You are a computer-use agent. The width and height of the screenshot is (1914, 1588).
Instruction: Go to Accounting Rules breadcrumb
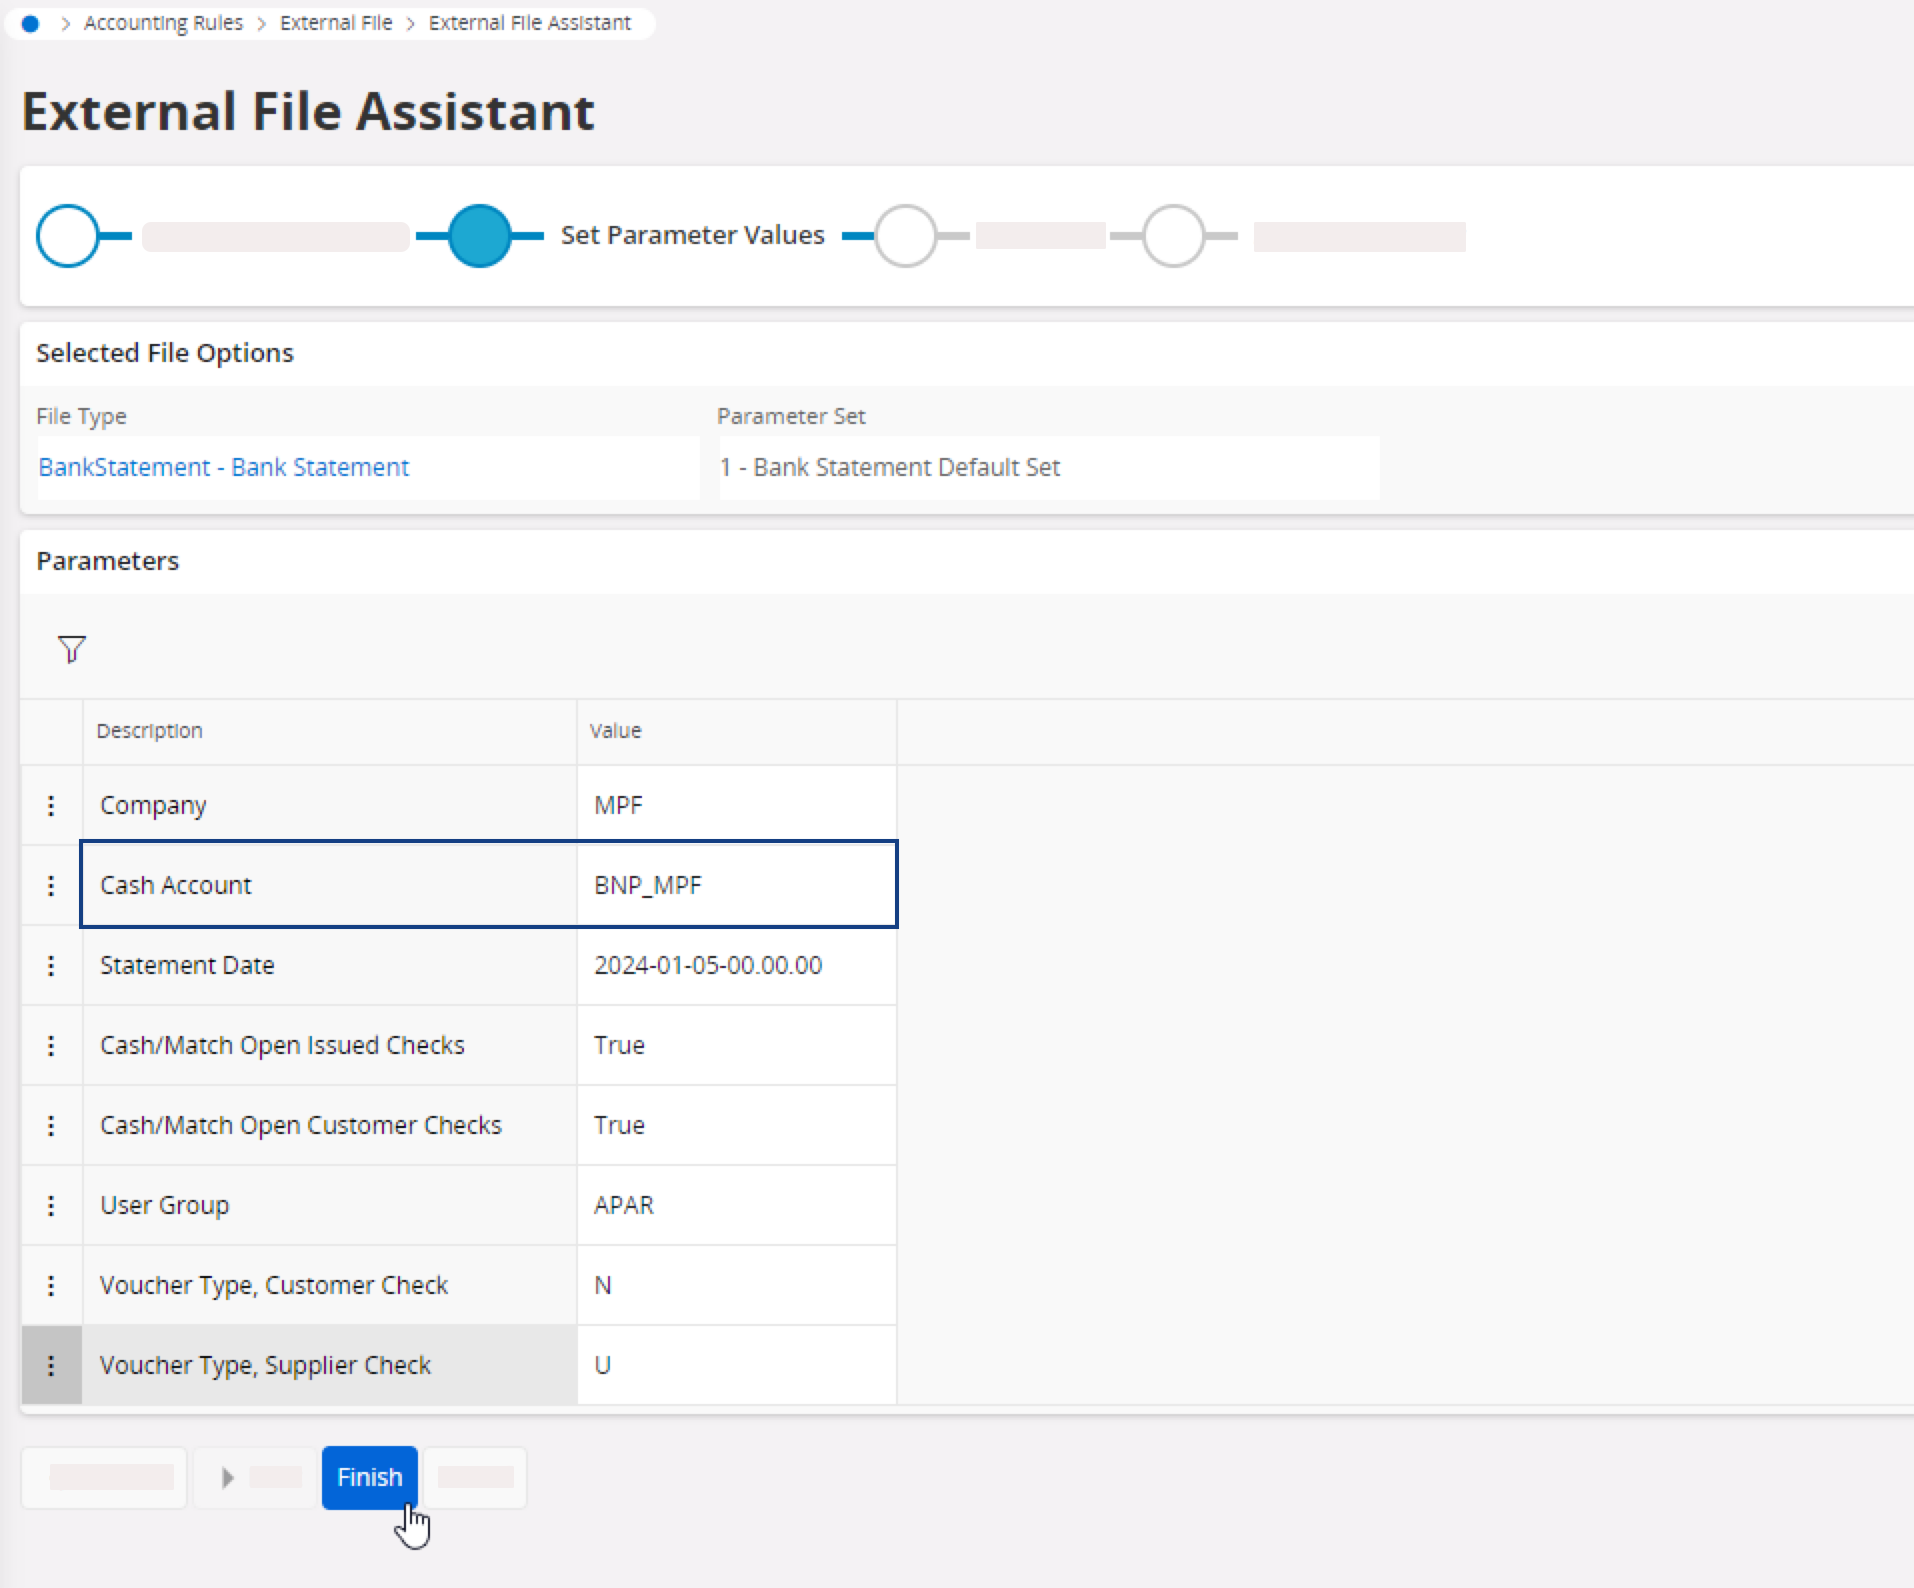click(163, 23)
